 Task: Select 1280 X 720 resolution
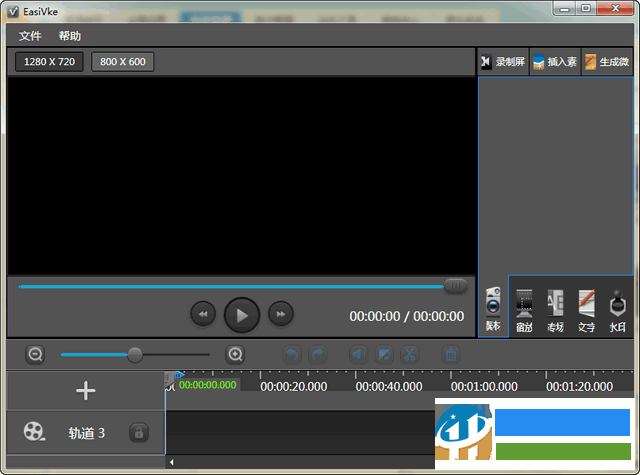click(49, 62)
